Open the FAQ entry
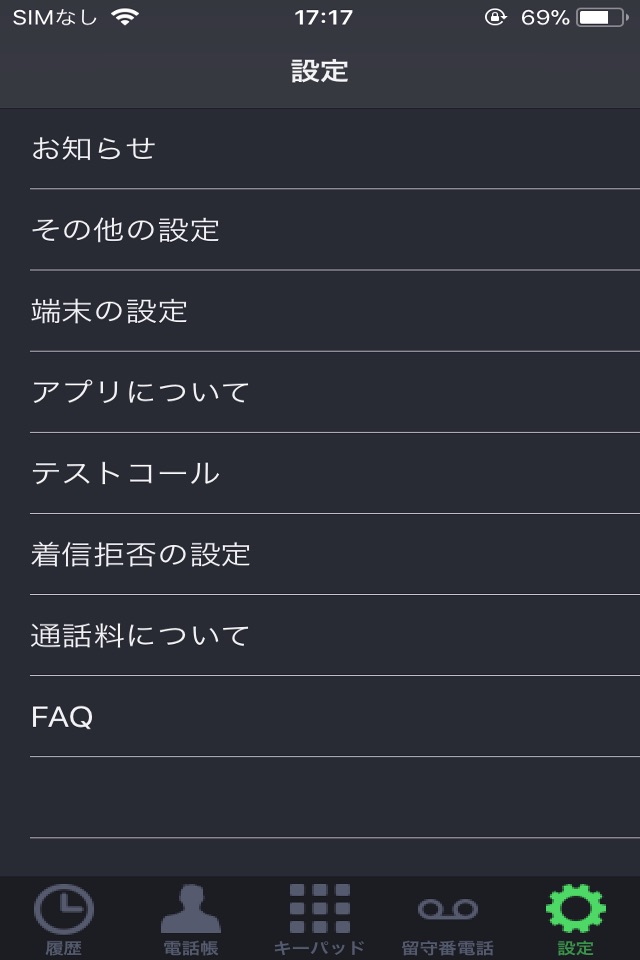Viewport: 640px width, 960px height. click(x=320, y=716)
